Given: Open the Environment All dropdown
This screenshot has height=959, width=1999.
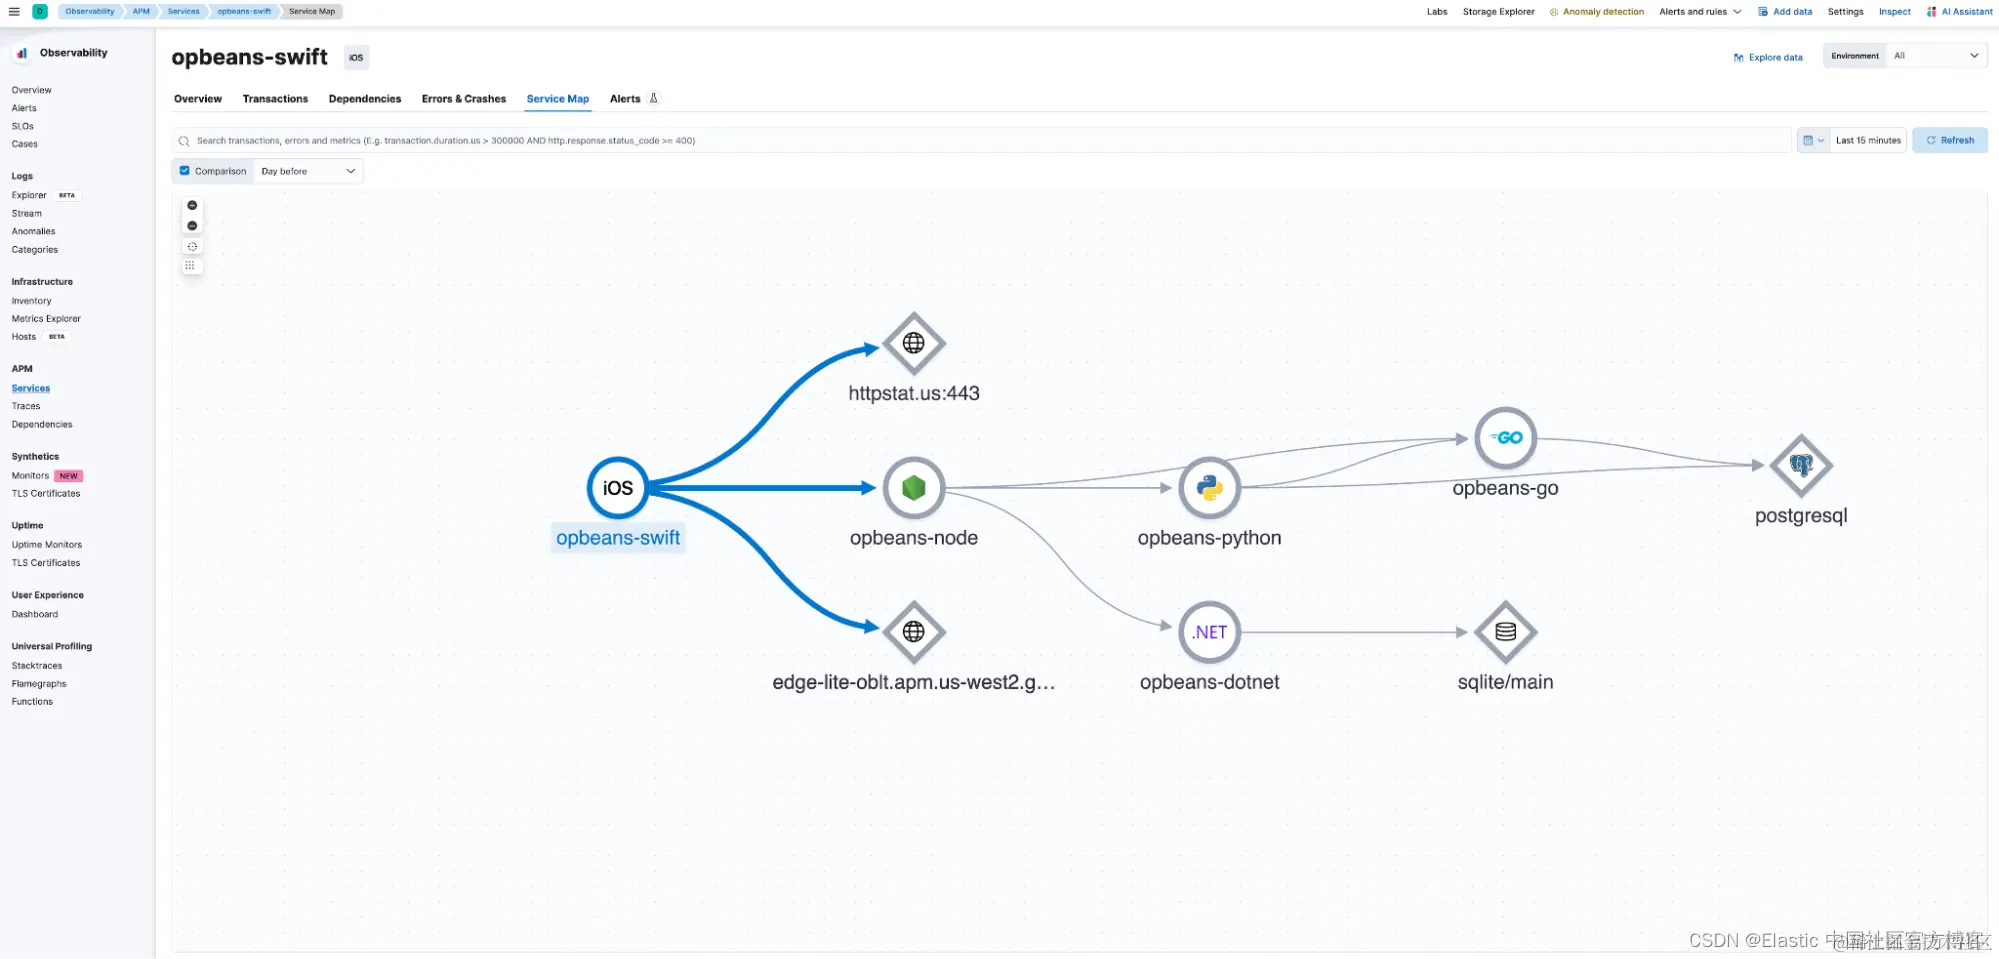Looking at the screenshot, I should coord(1937,56).
